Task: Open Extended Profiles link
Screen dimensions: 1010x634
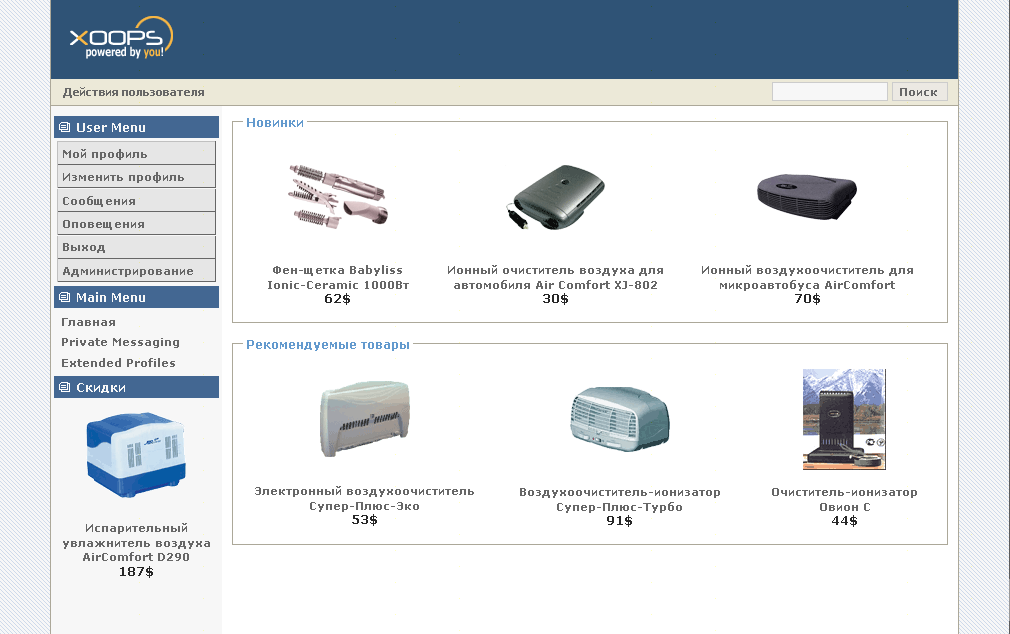Action: coord(119,363)
